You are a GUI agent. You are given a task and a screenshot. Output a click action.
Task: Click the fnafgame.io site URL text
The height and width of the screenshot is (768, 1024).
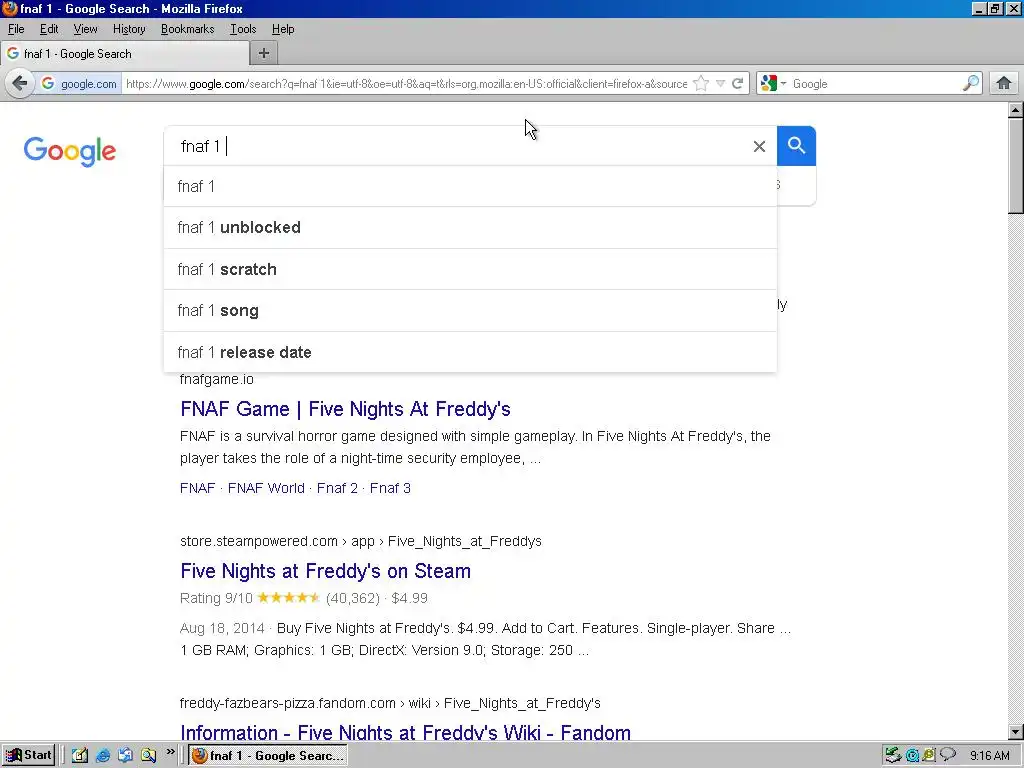pyautogui.click(x=217, y=379)
